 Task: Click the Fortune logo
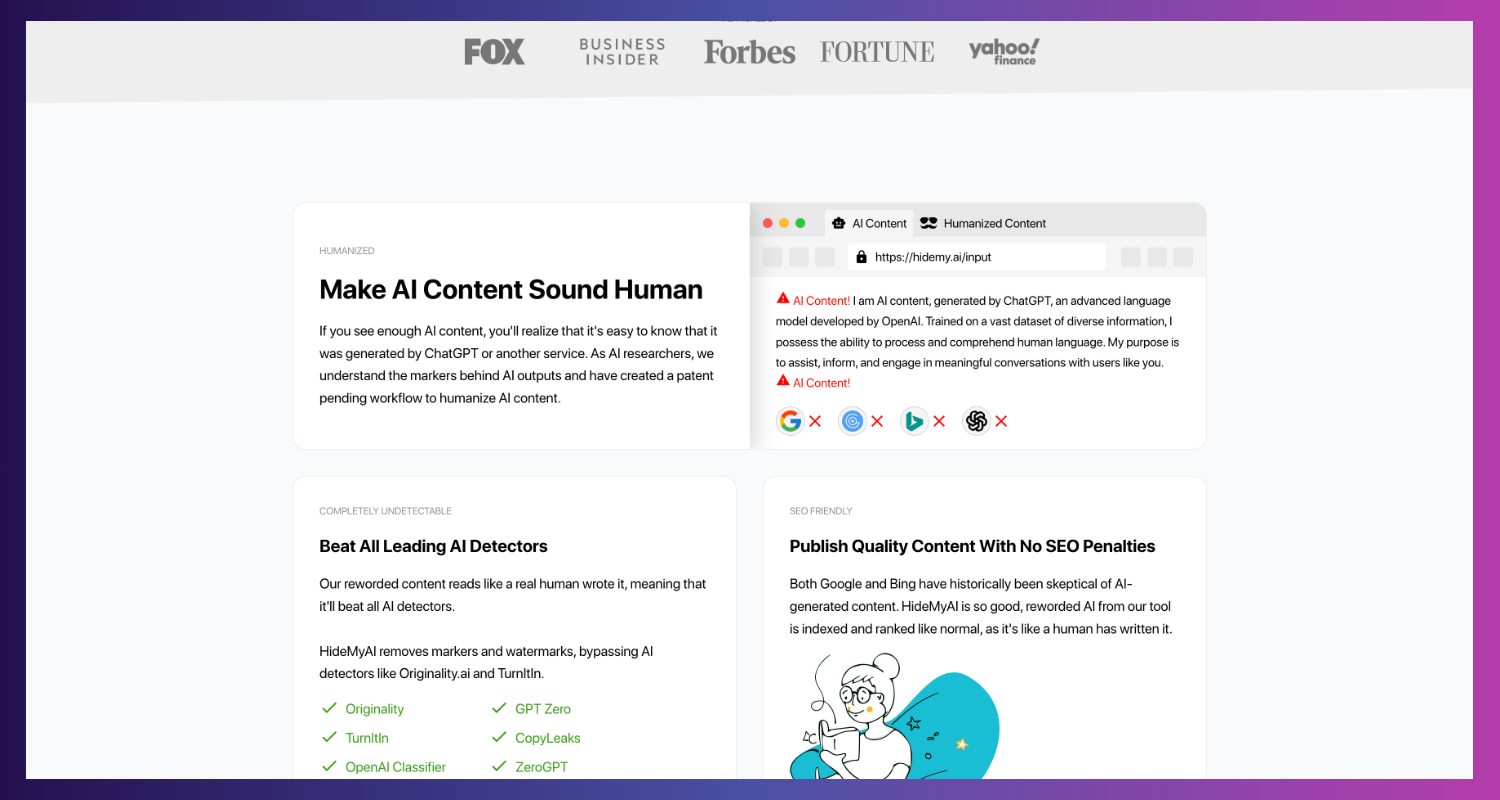(x=878, y=52)
